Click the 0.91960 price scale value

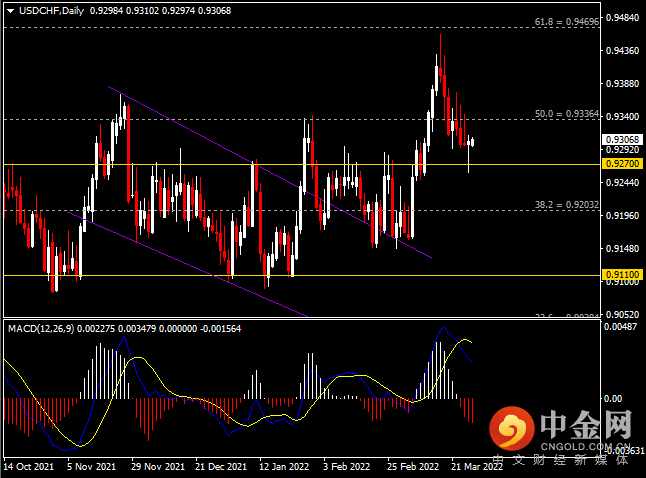623,216
